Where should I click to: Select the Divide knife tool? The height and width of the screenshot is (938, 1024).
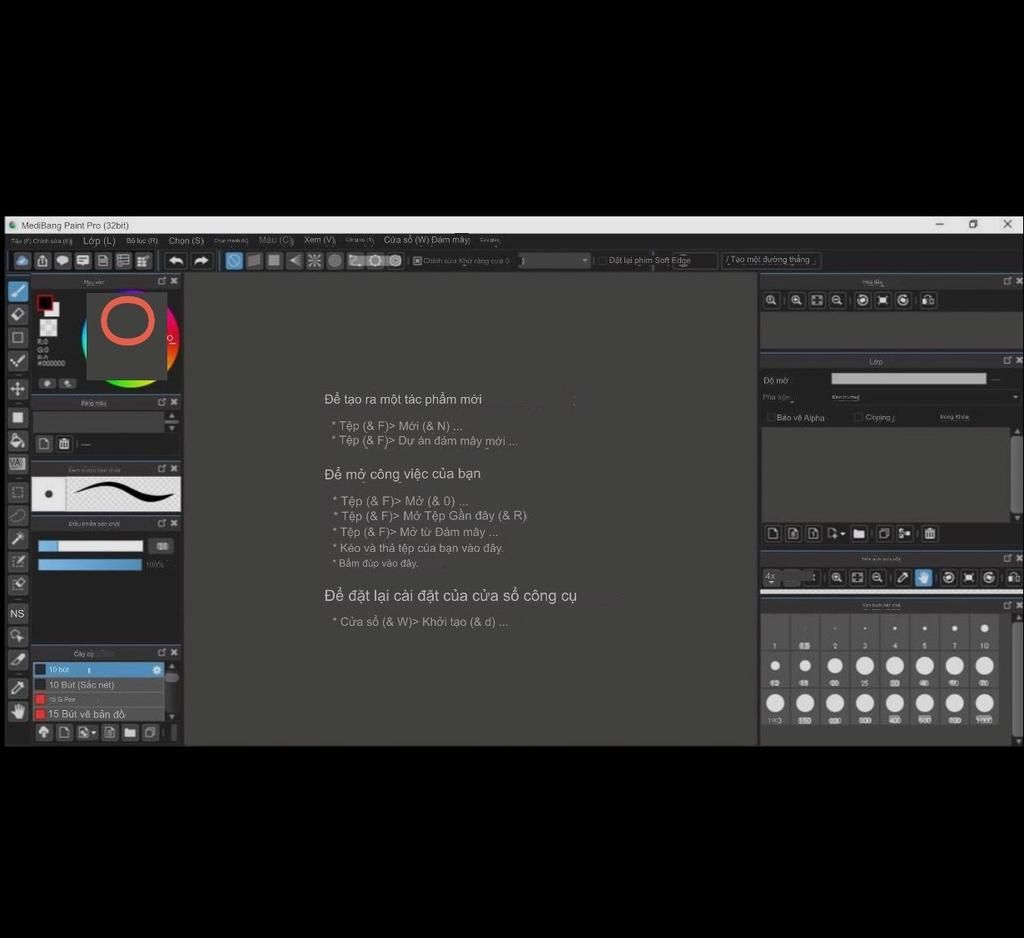tap(18, 660)
